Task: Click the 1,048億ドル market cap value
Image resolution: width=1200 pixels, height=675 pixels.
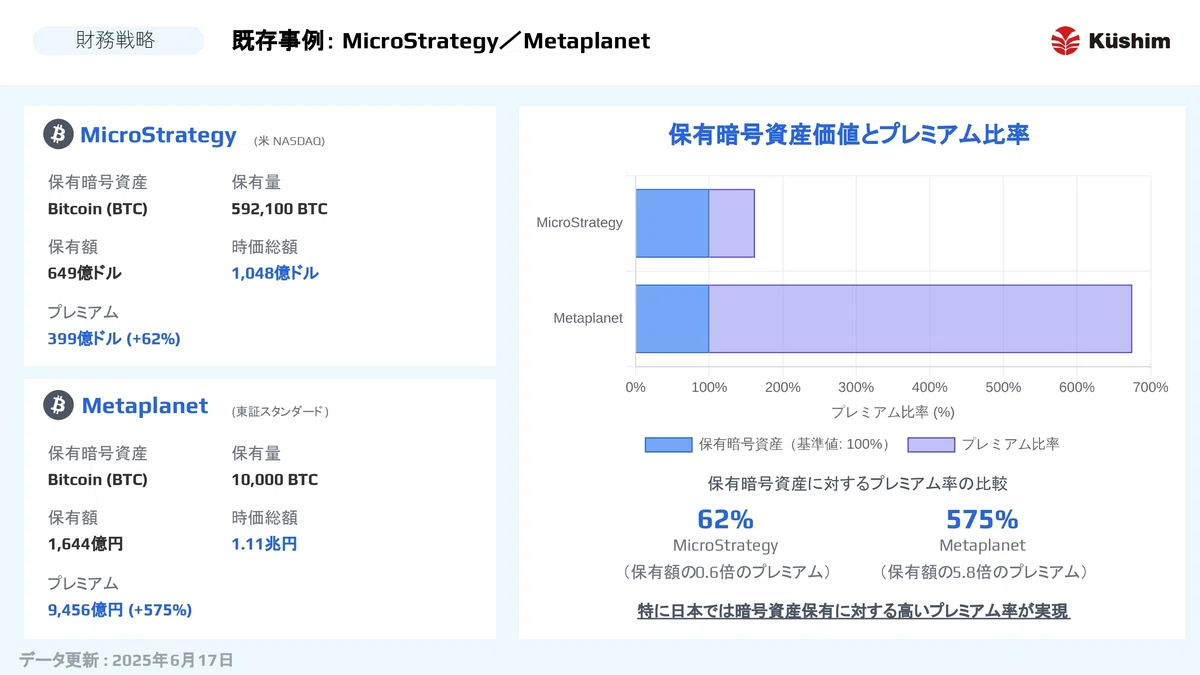Action: click(x=275, y=273)
